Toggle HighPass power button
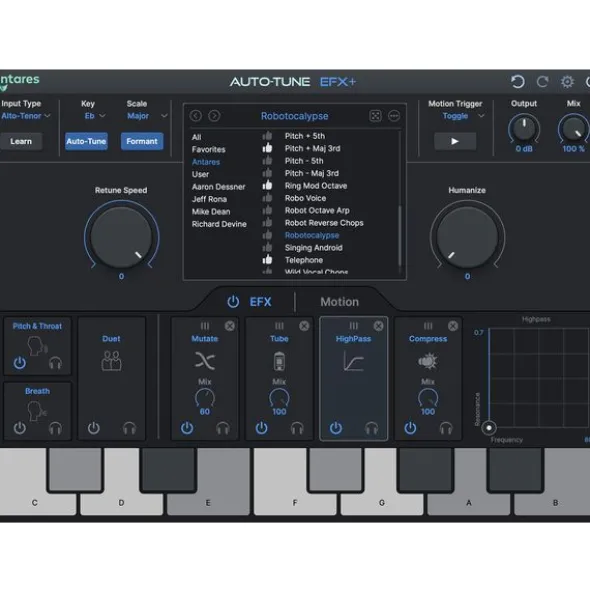Image resolution: width=590 pixels, height=591 pixels. coord(336,428)
